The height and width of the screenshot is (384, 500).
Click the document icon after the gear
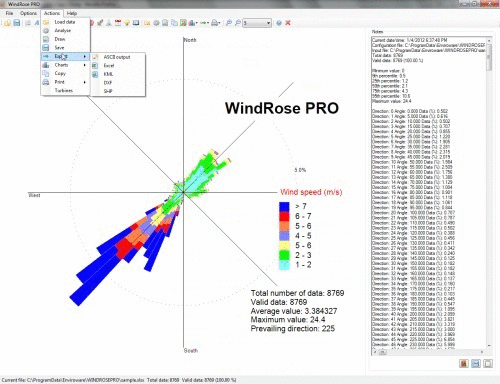click(x=165, y=23)
